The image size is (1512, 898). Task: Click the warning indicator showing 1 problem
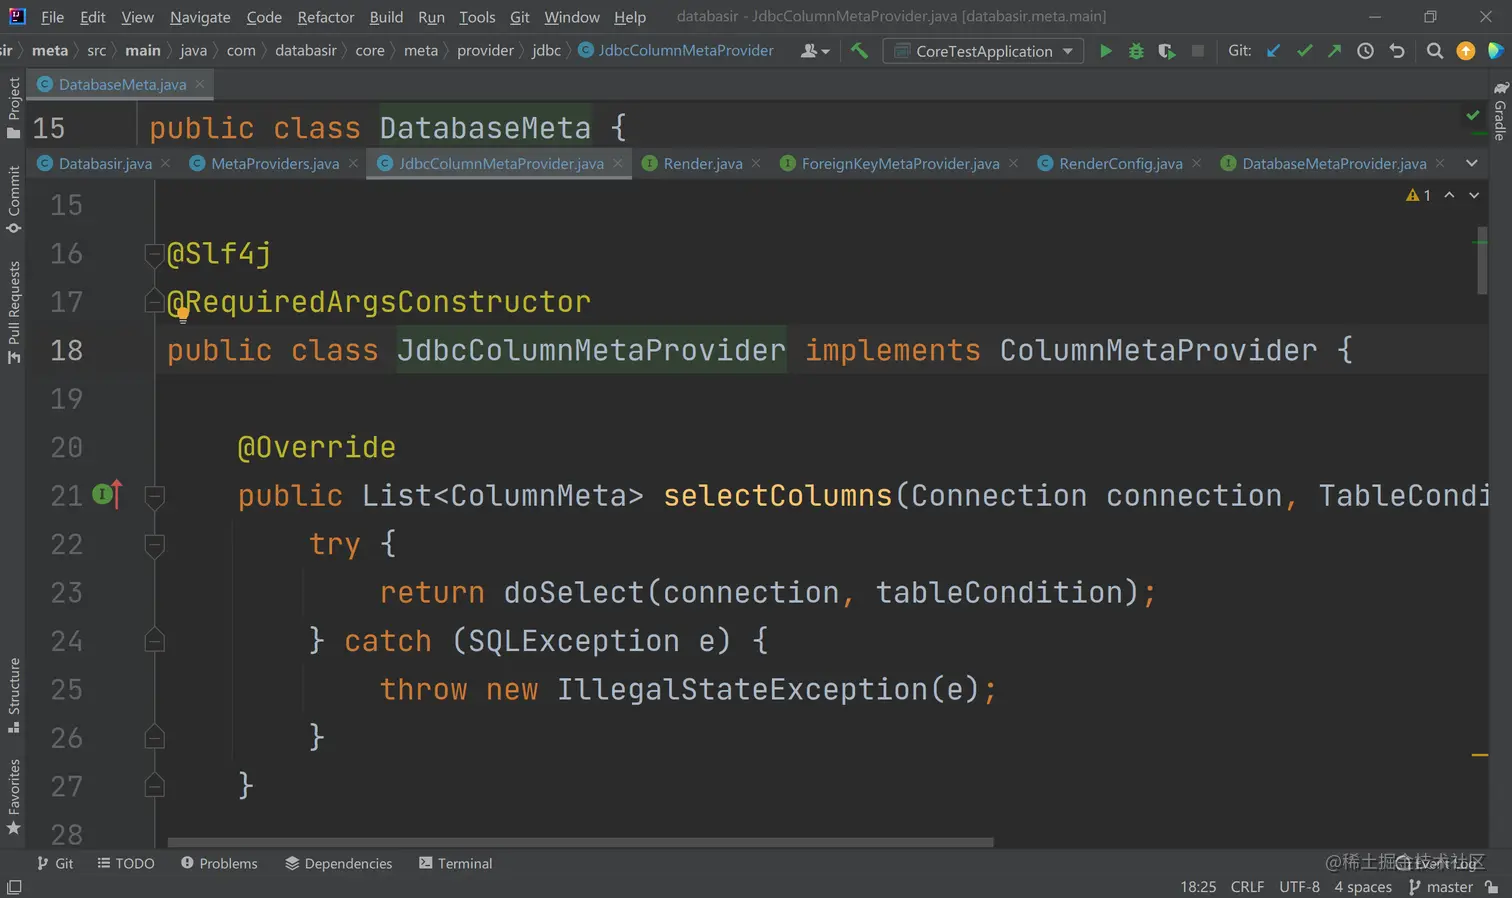[x=1418, y=195]
